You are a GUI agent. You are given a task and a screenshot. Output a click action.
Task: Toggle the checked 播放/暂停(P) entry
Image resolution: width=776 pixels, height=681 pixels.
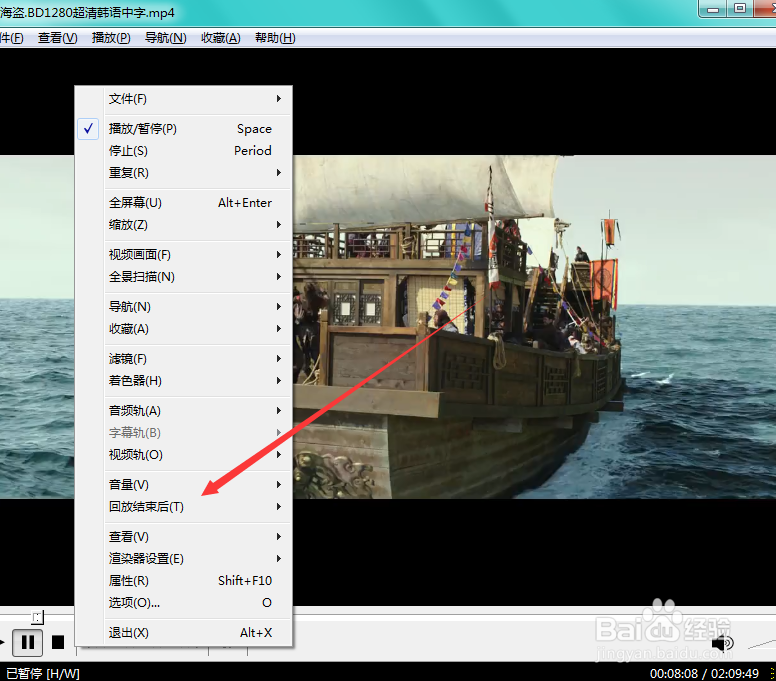(x=184, y=129)
